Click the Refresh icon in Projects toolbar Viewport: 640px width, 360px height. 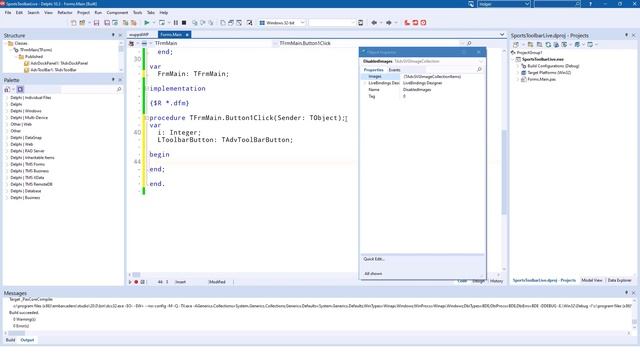548,44
